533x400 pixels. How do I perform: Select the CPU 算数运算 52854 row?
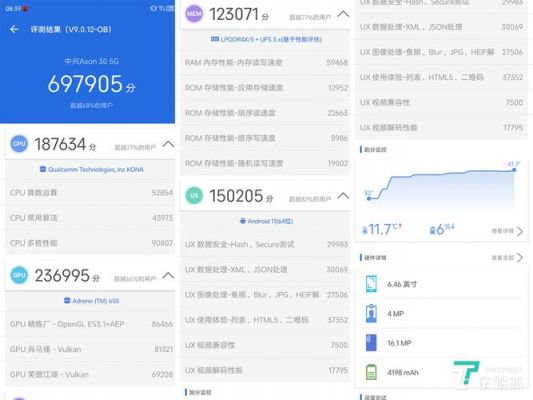pos(90,193)
